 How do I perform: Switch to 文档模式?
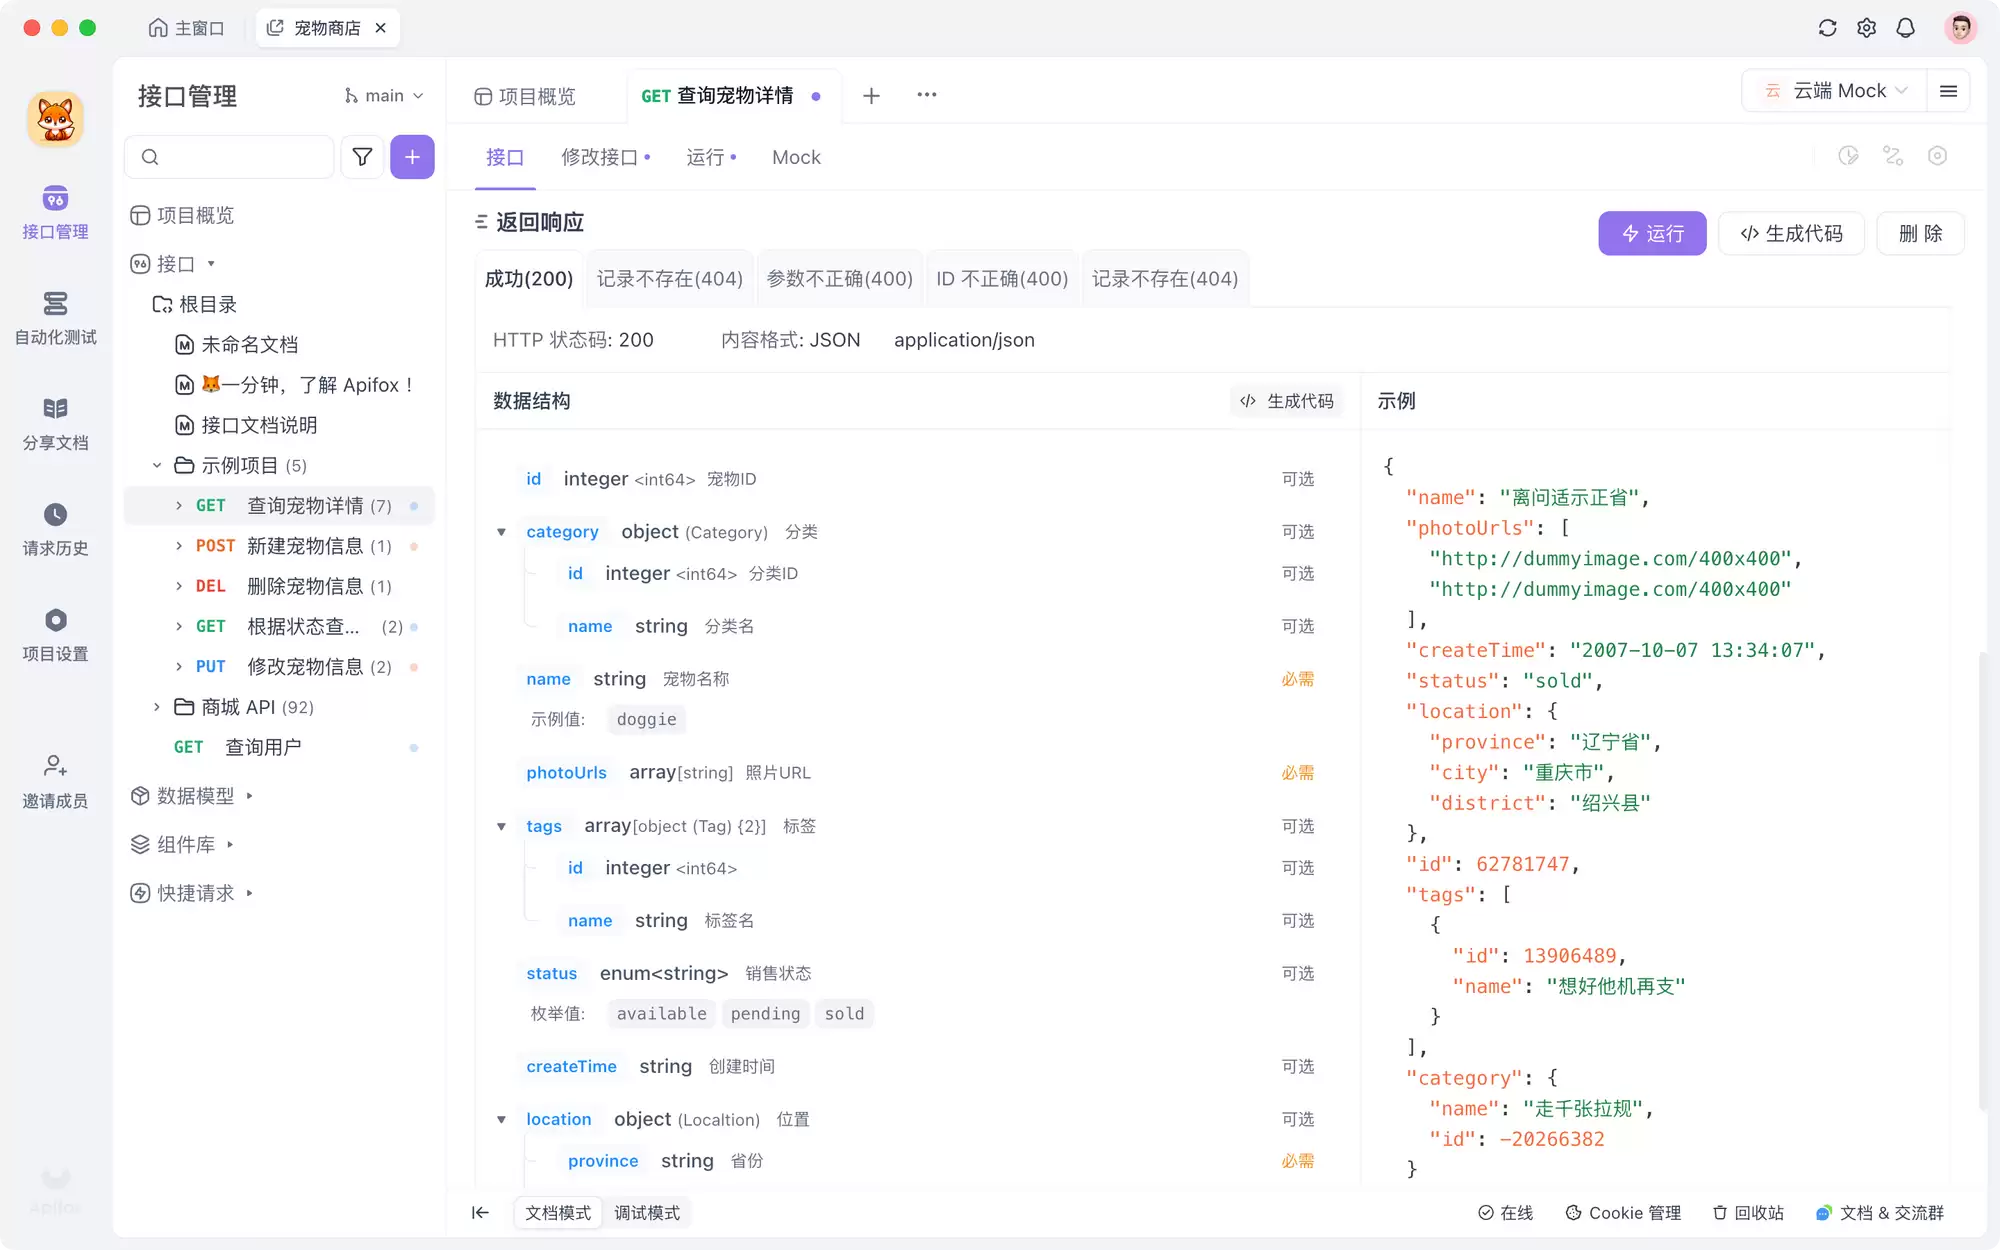pos(558,1213)
